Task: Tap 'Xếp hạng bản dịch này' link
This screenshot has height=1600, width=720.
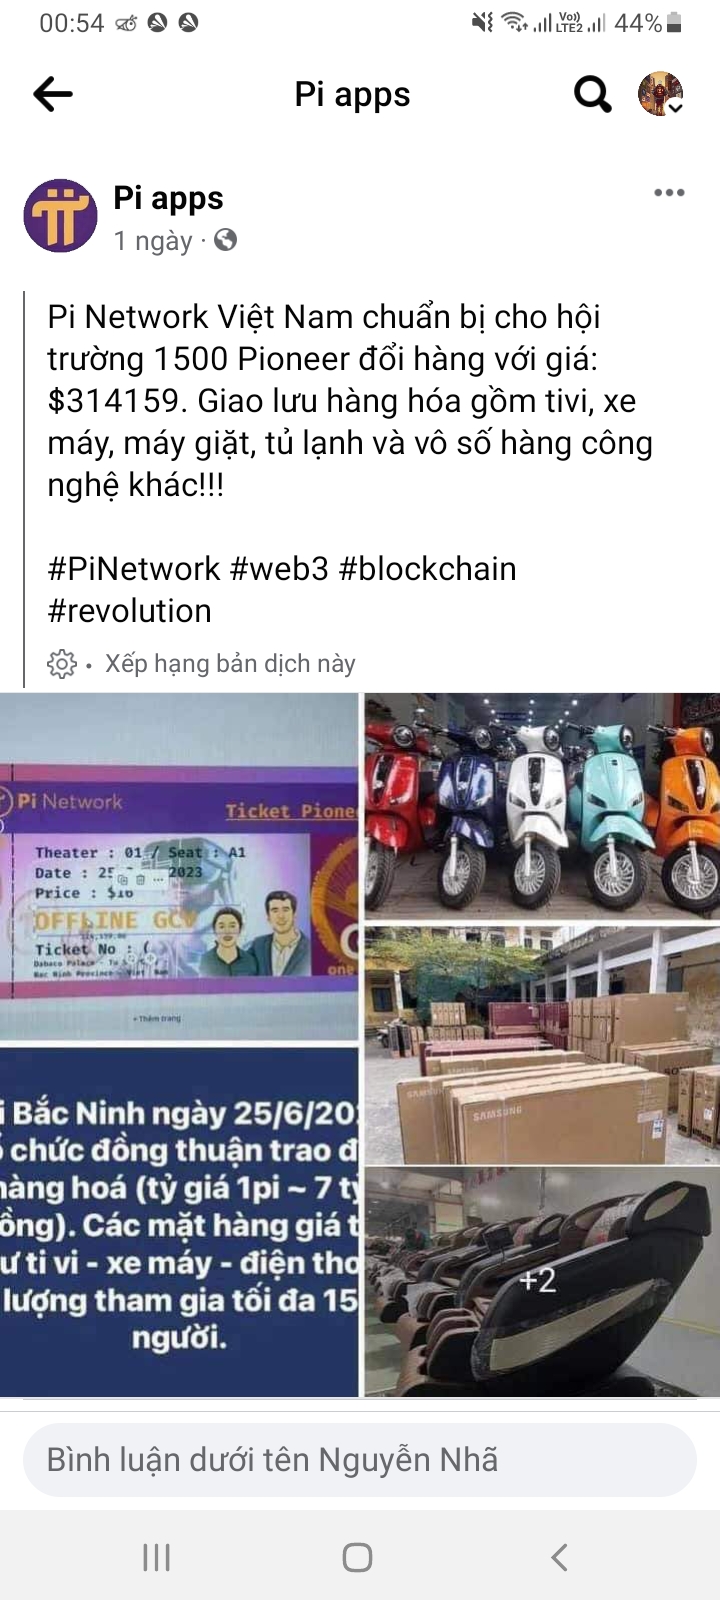Action: tap(230, 663)
